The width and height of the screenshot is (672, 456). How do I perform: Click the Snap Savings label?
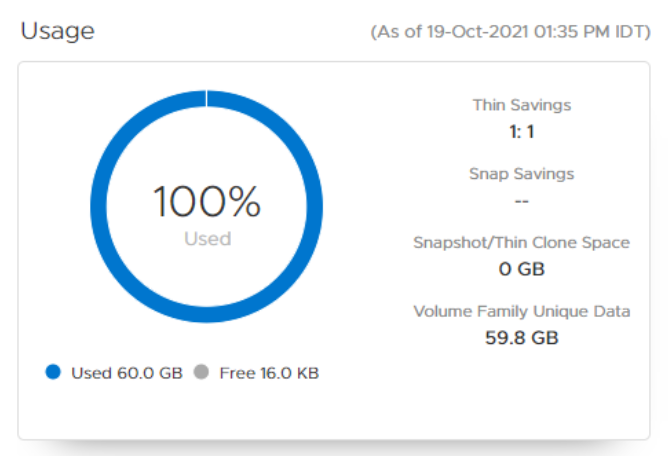521,173
